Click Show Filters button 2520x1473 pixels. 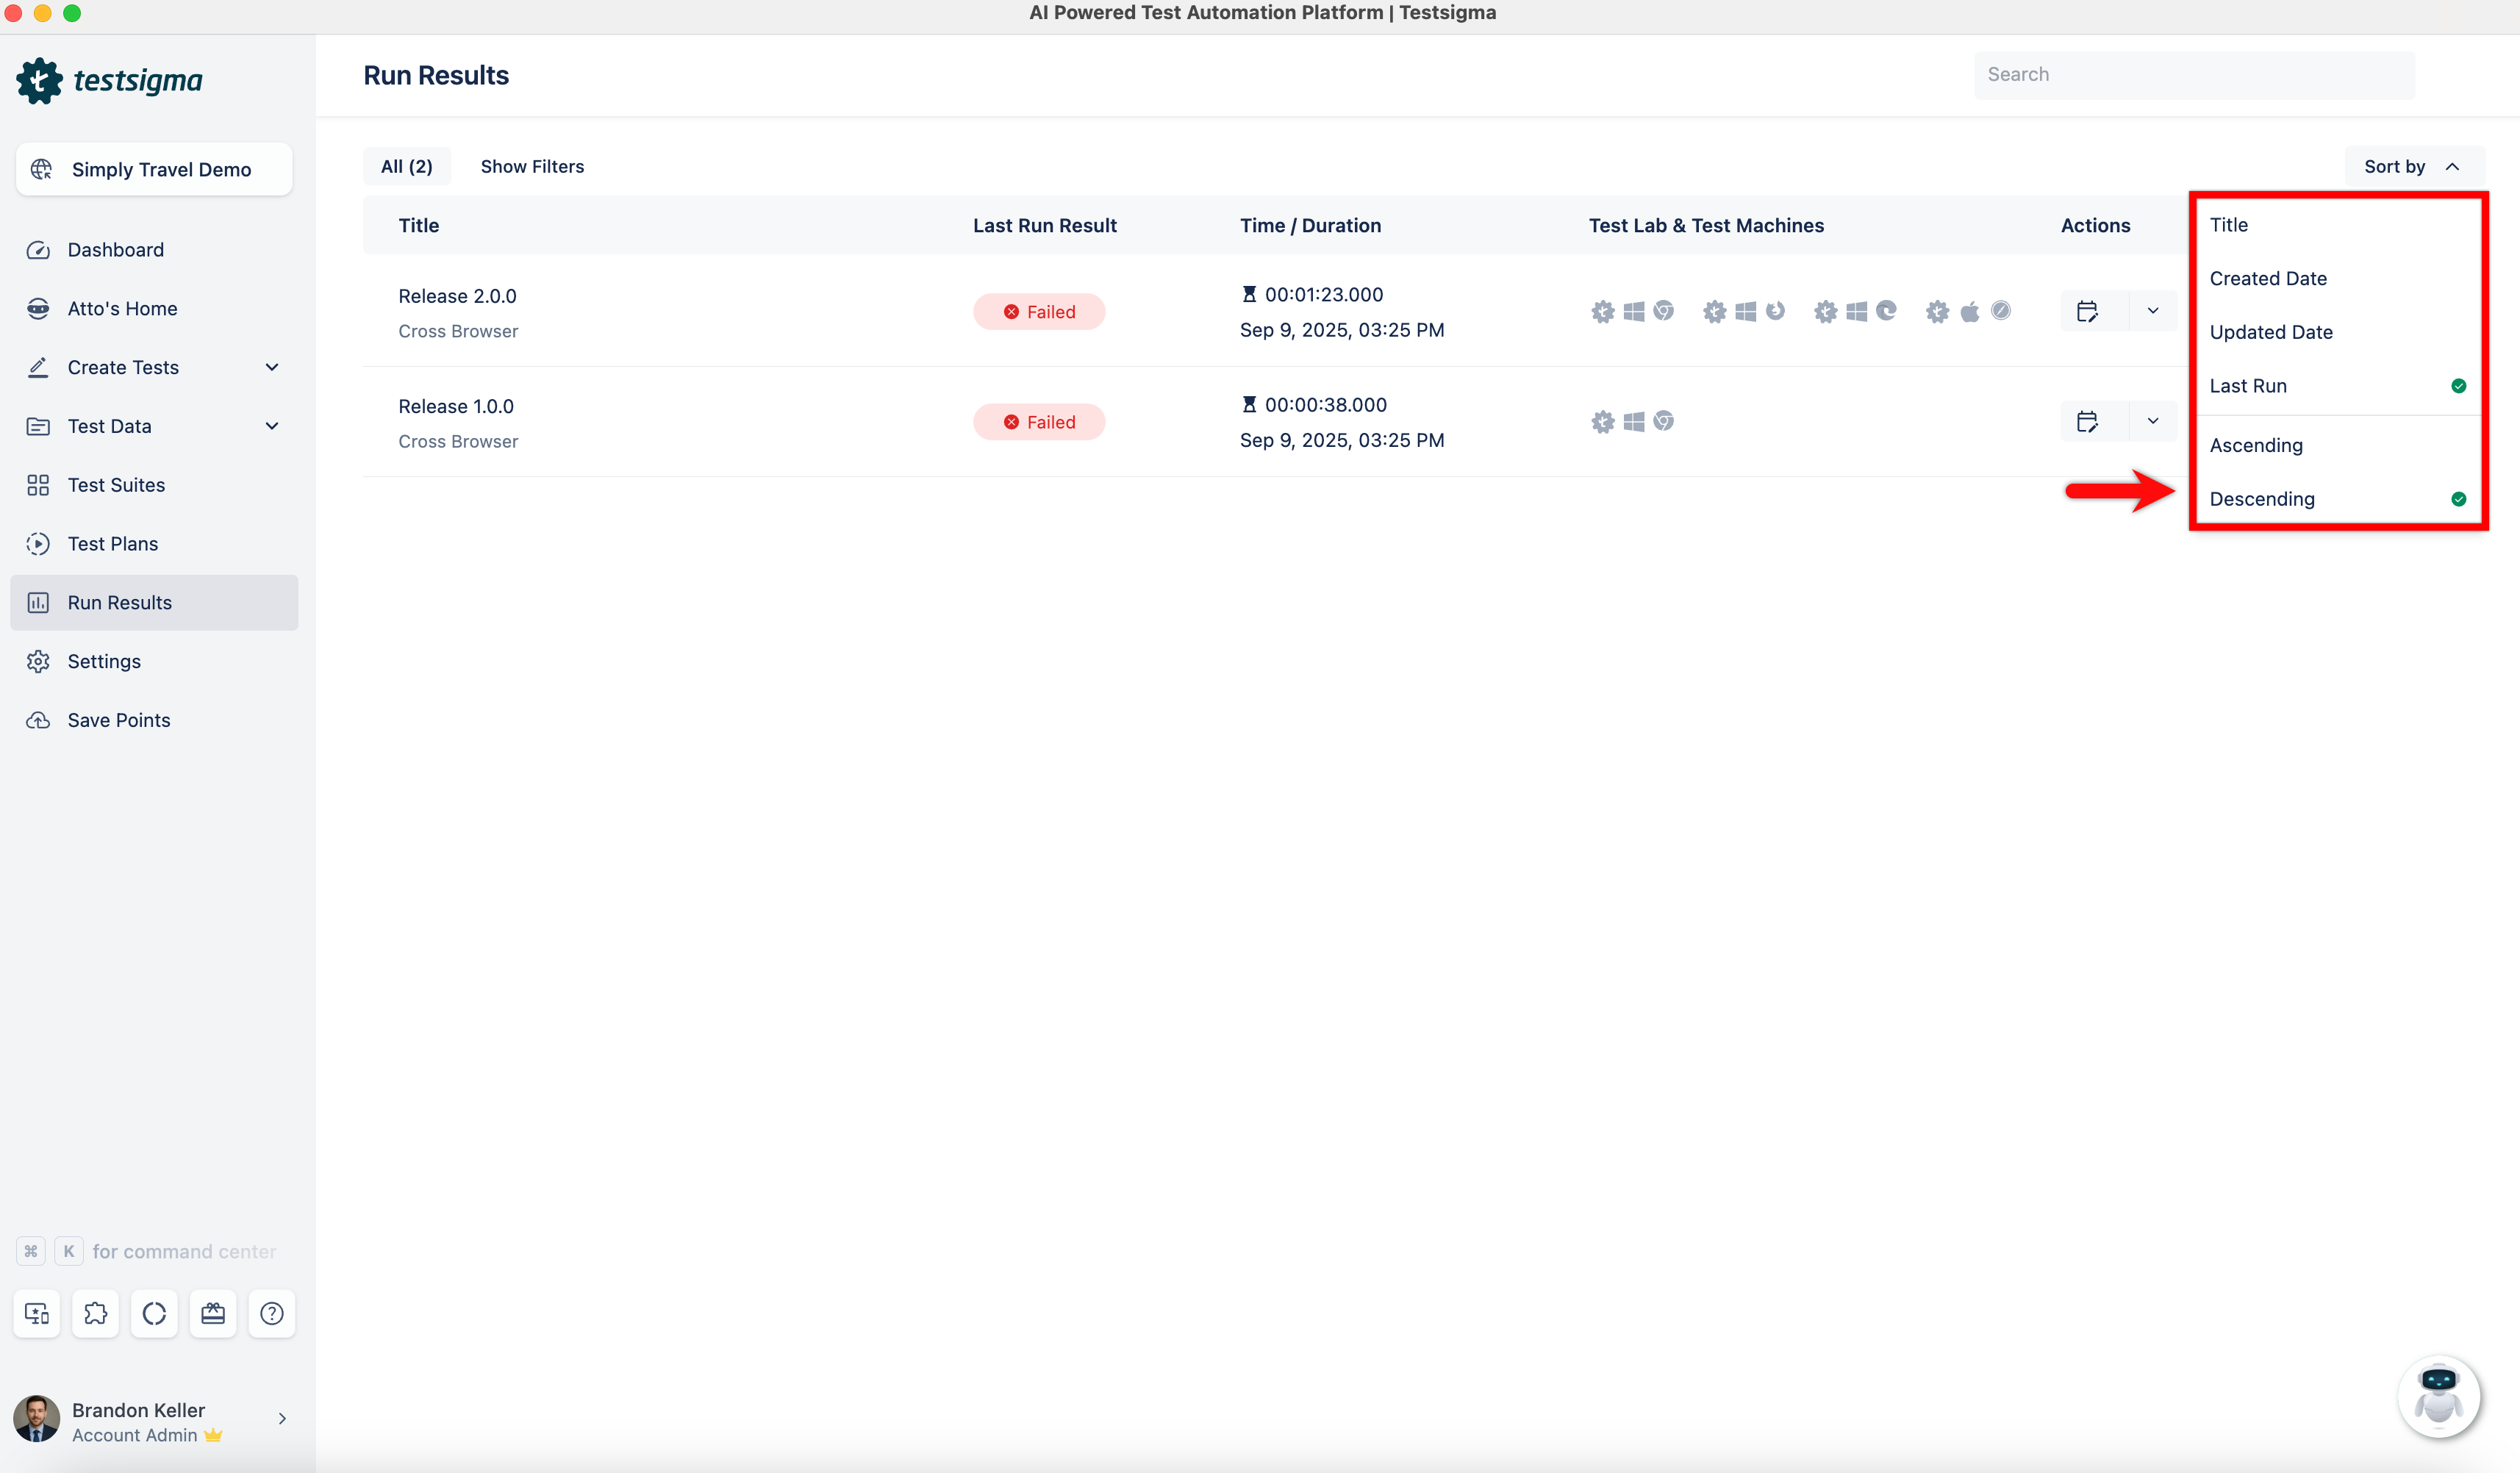(532, 166)
